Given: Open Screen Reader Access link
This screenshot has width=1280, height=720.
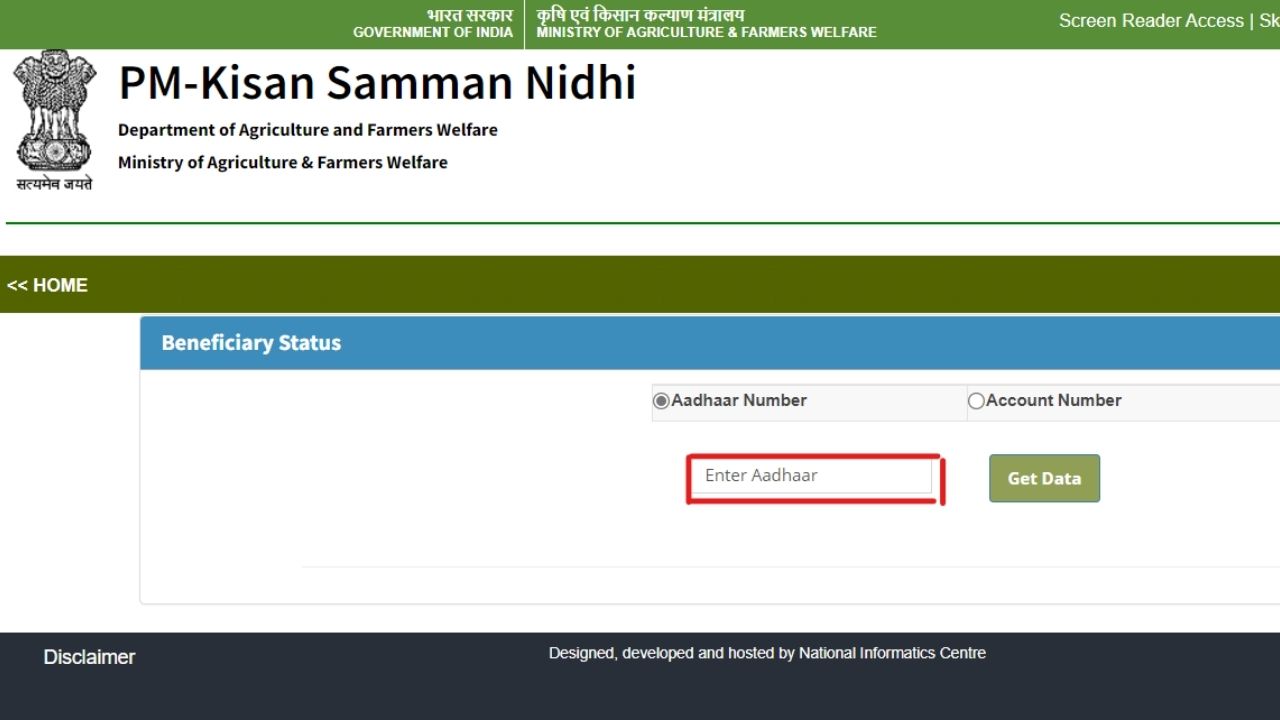Looking at the screenshot, I should click(x=1151, y=21).
